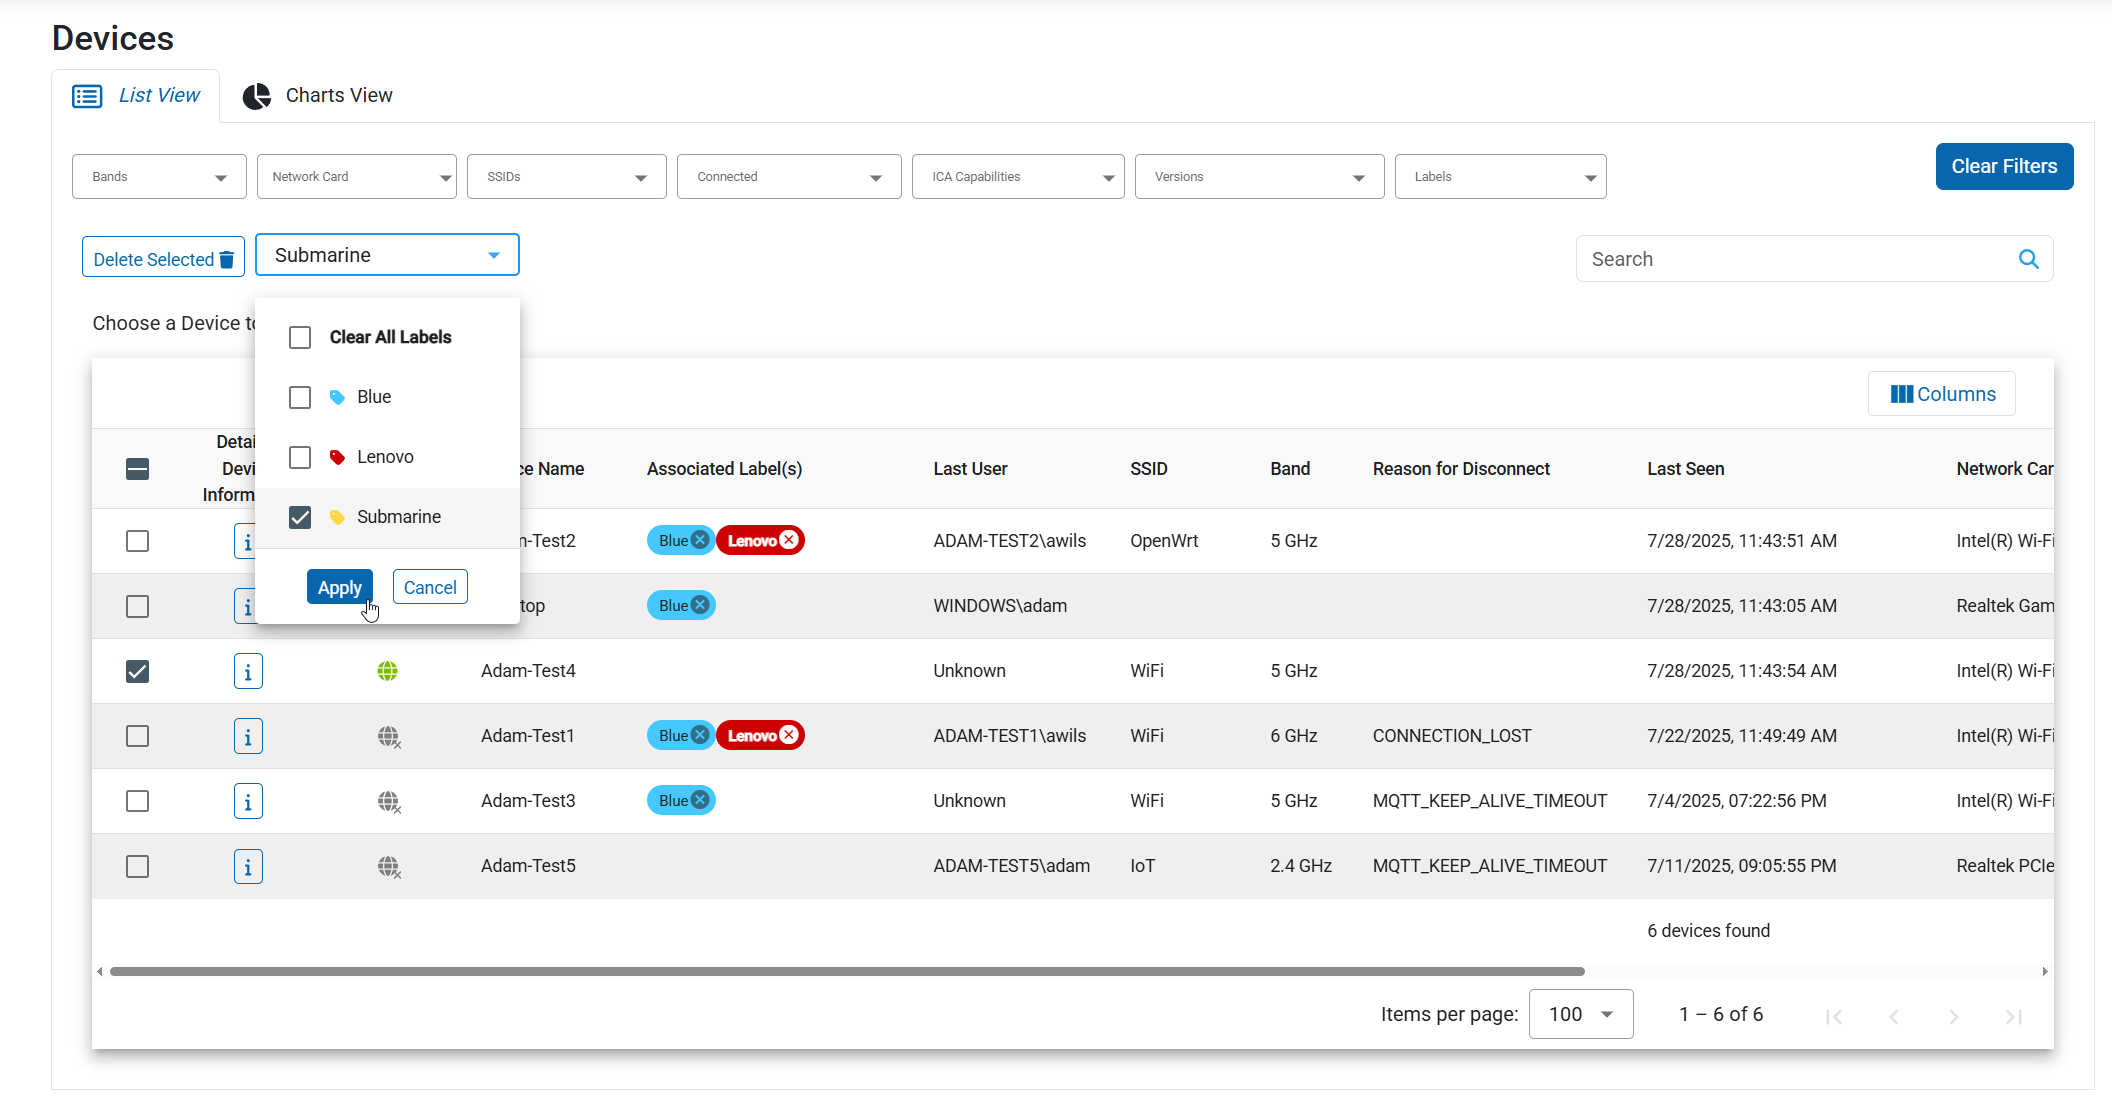This screenshot has width=2112, height=1105.
Task: Sort by Last Seen column header
Action: (x=1685, y=469)
